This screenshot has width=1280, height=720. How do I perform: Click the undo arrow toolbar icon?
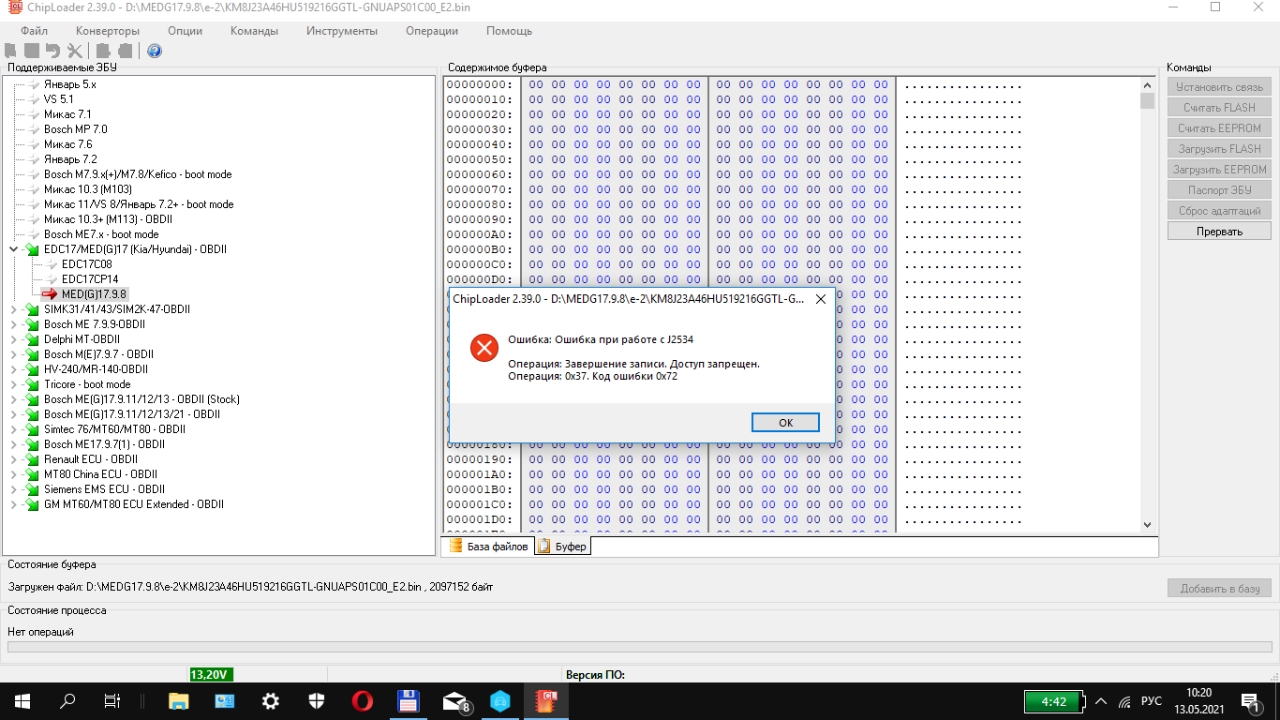tap(53, 51)
